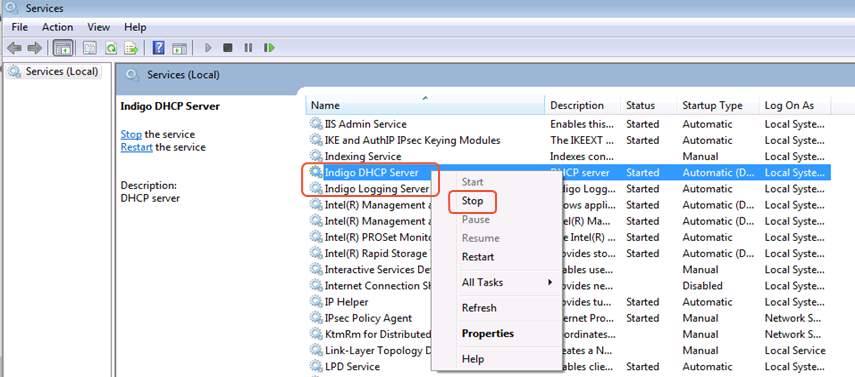This screenshot has height=377, width=855.
Task: Select the LPD Service row
Action: click(569, 366)
